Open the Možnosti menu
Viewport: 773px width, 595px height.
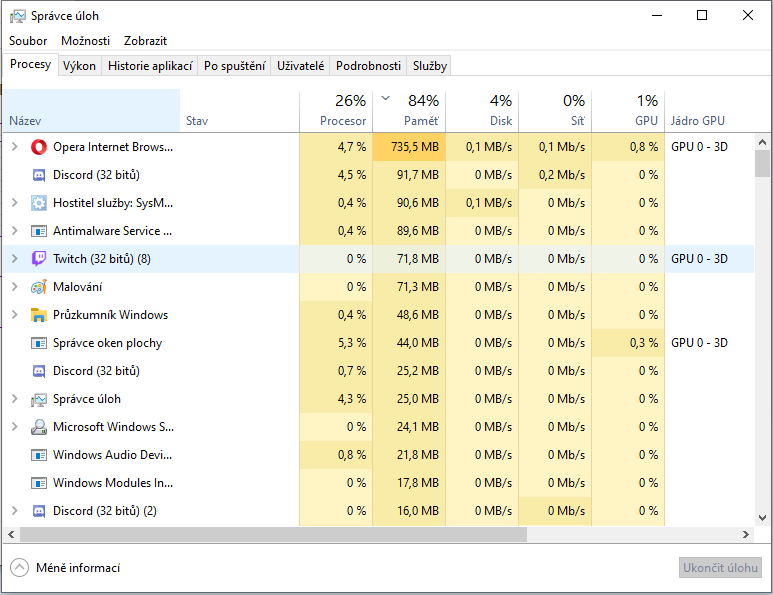[x=86, y=41]
